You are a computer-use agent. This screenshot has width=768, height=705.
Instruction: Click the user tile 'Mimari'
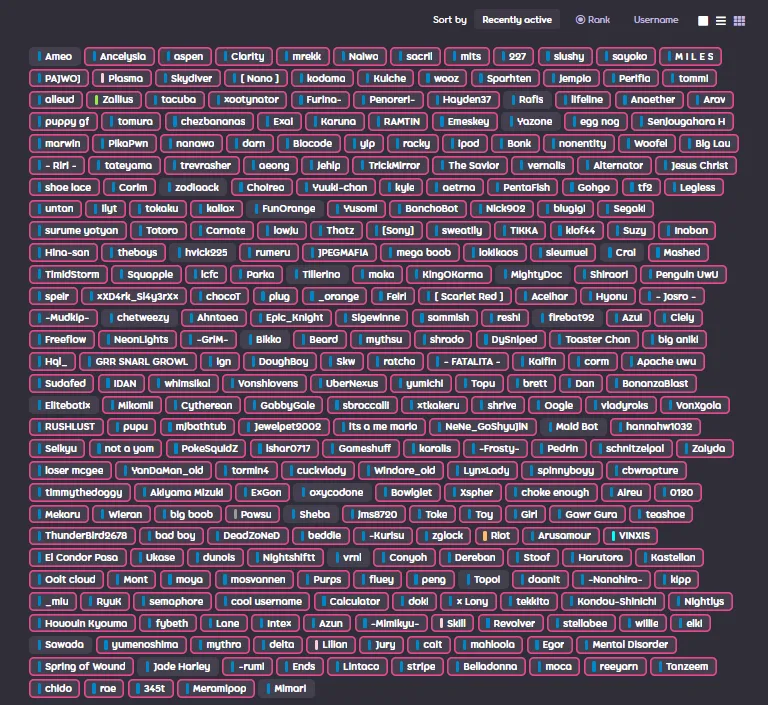[x=286, y=689]
